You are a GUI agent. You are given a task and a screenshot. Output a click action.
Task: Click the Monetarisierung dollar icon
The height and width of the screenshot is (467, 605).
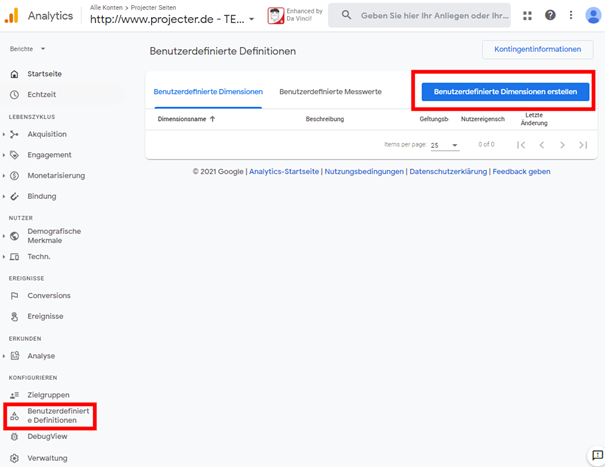coord(14,176)
